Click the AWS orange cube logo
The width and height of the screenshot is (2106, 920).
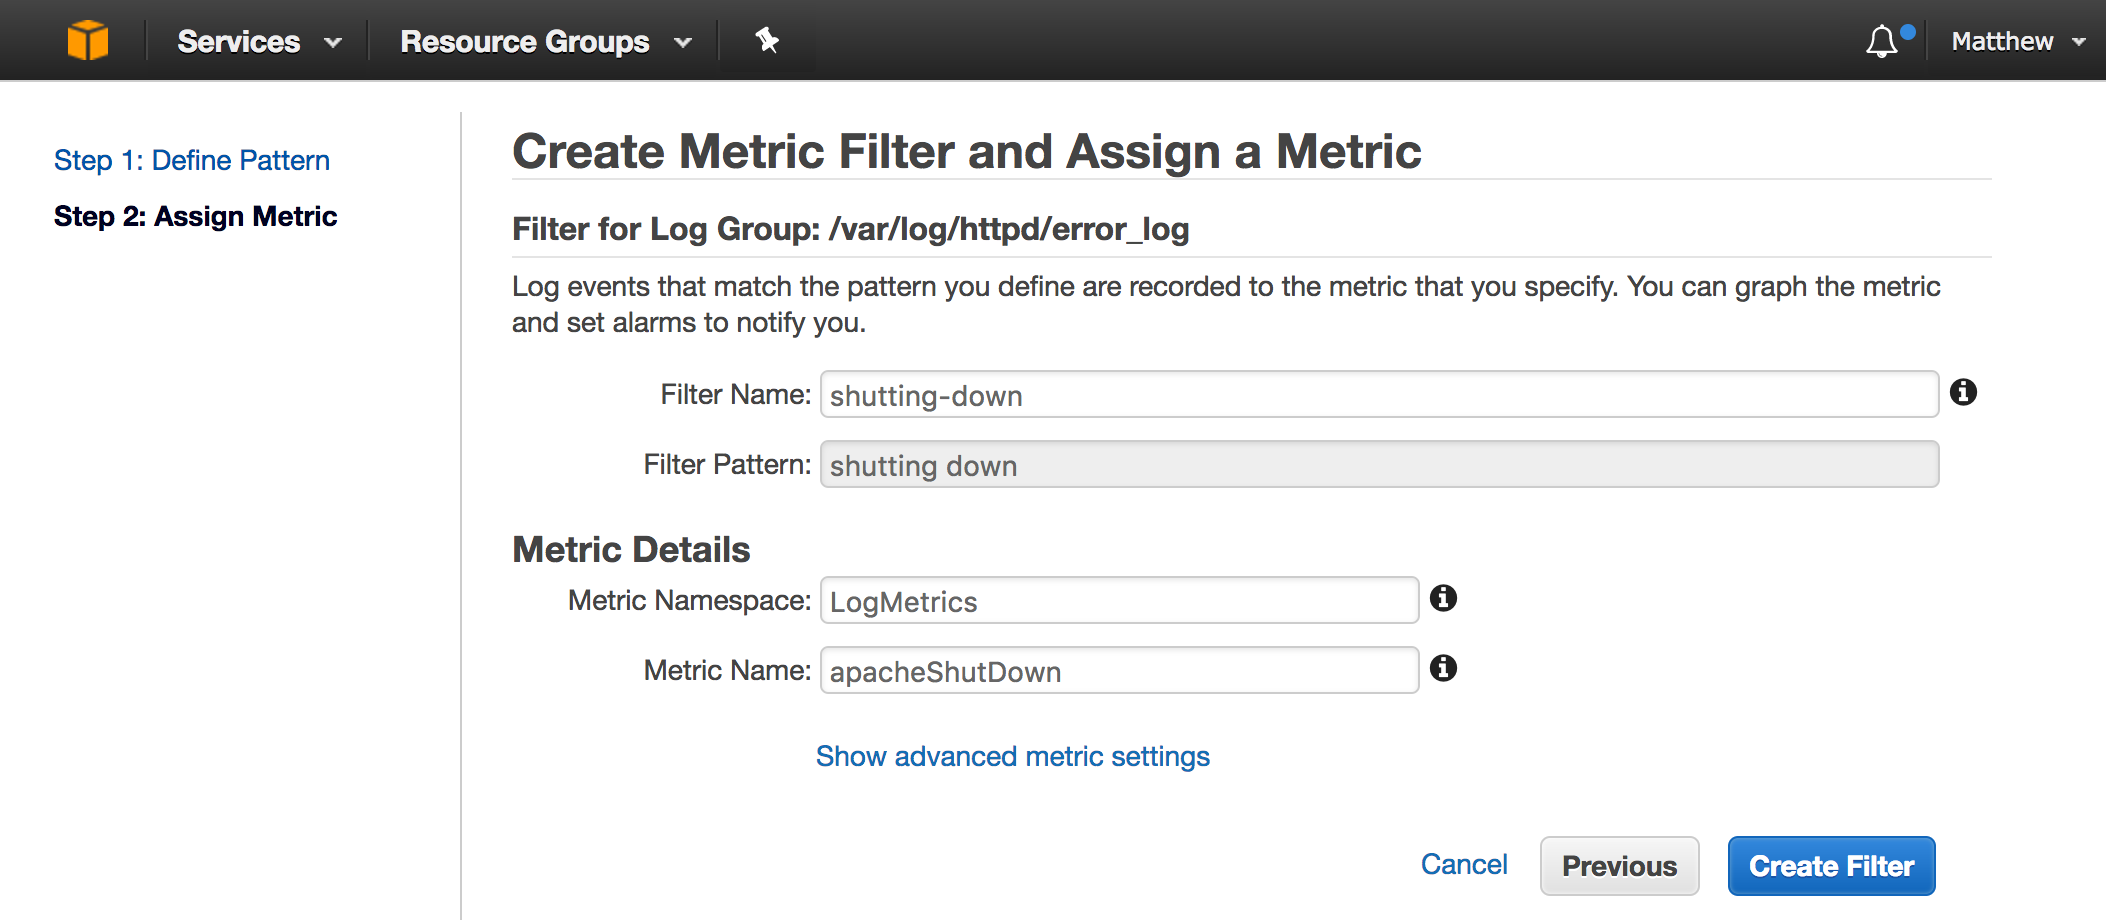[x=88, y=41]
